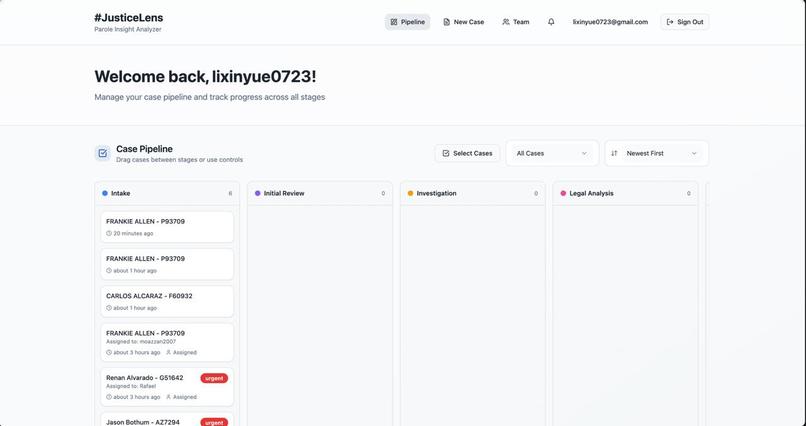Click the Assigned person icon on Renan Alvarado card
806x426 pixels.
[x=168, y=397]
